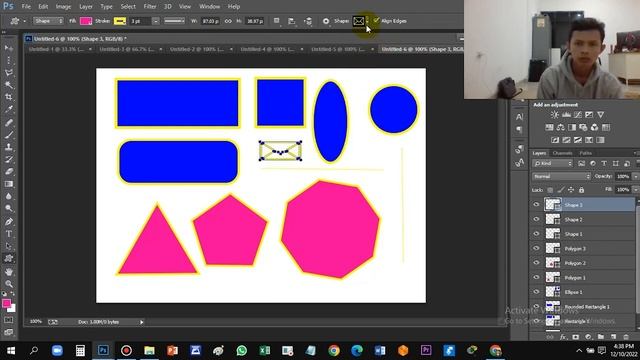The height and width of the screenshot is (360, 640).
Task: Open the Character panel icon
Action: click(519, 117)
